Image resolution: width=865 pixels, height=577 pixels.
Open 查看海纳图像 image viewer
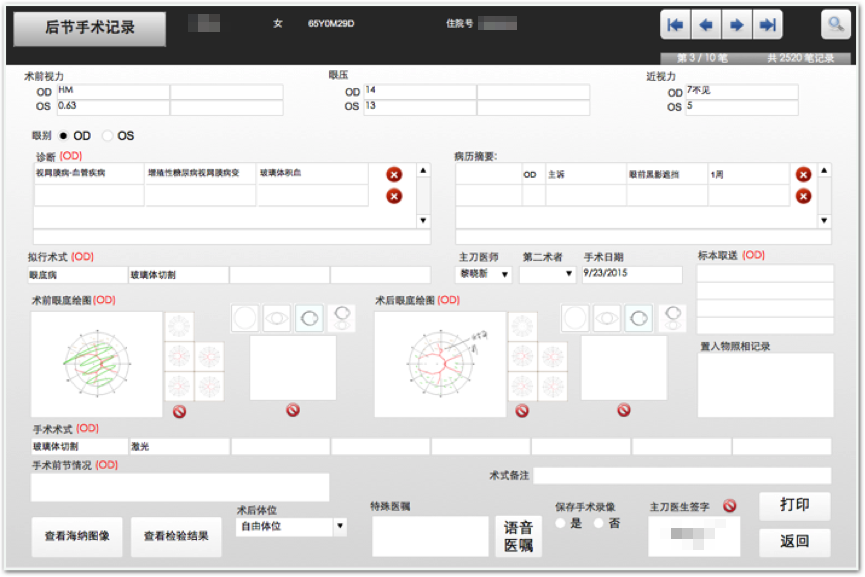point(76,537)
